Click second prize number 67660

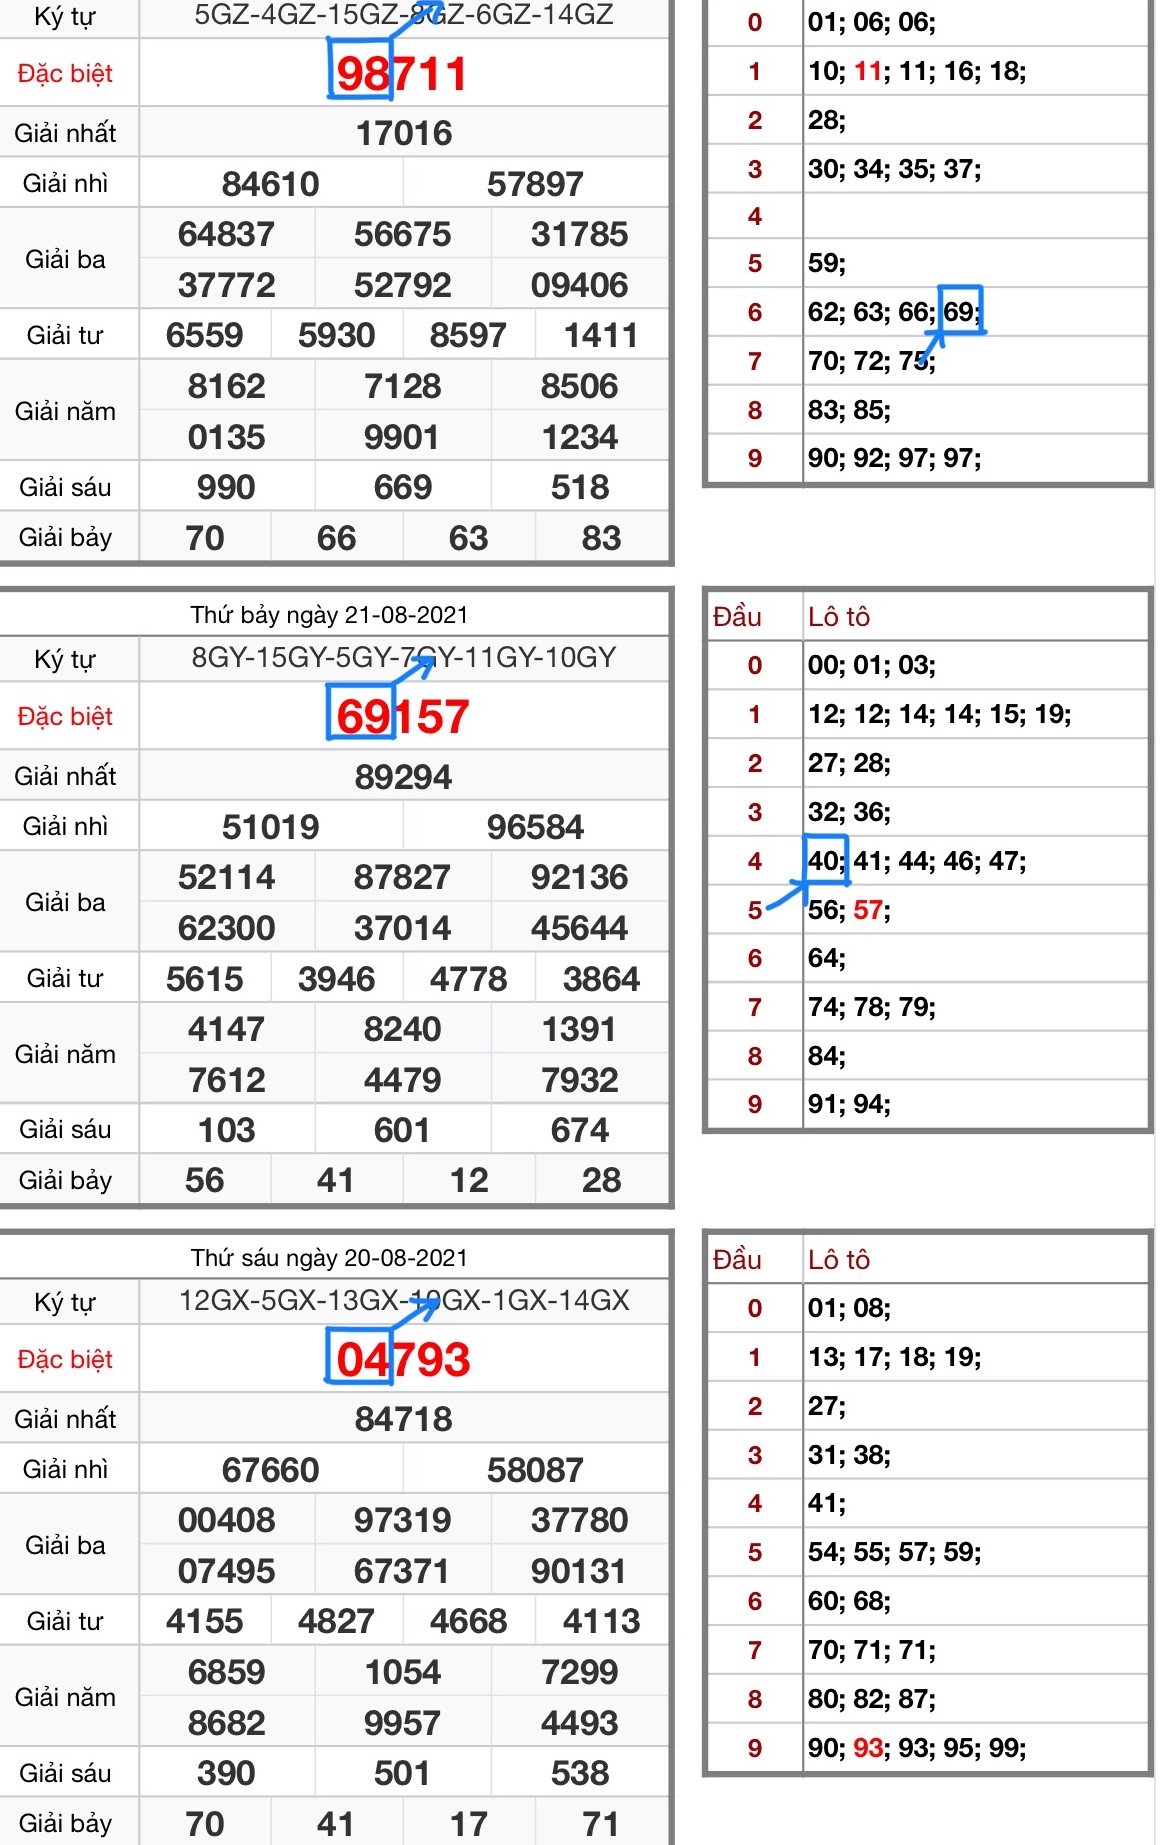(271, 1470)
